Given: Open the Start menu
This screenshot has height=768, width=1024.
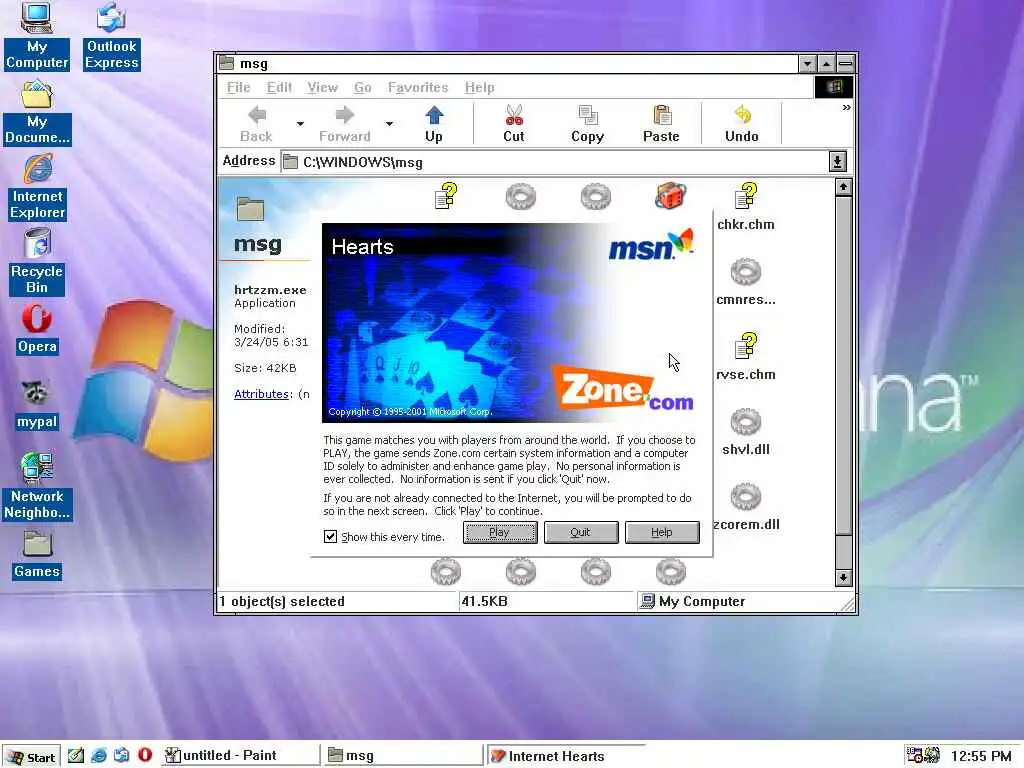Looking at the screenshot, I should (x=31, y=756).
